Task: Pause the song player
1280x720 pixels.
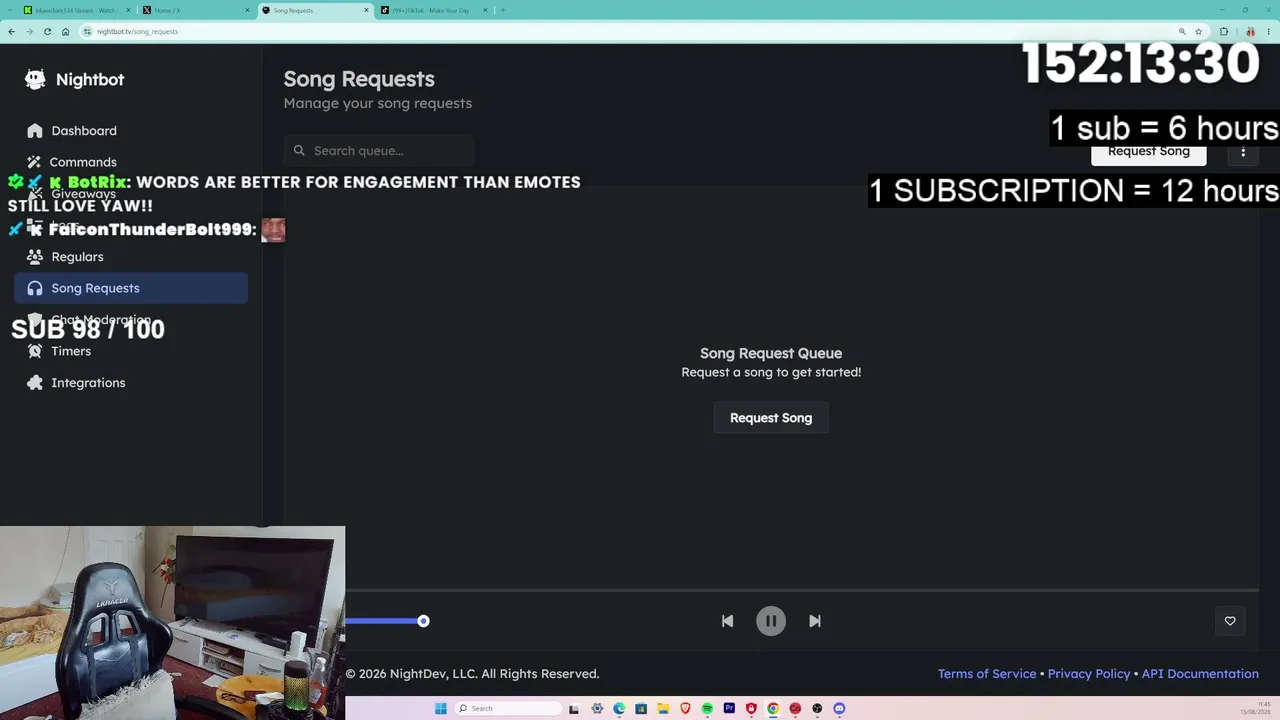Action: [771, 621]
